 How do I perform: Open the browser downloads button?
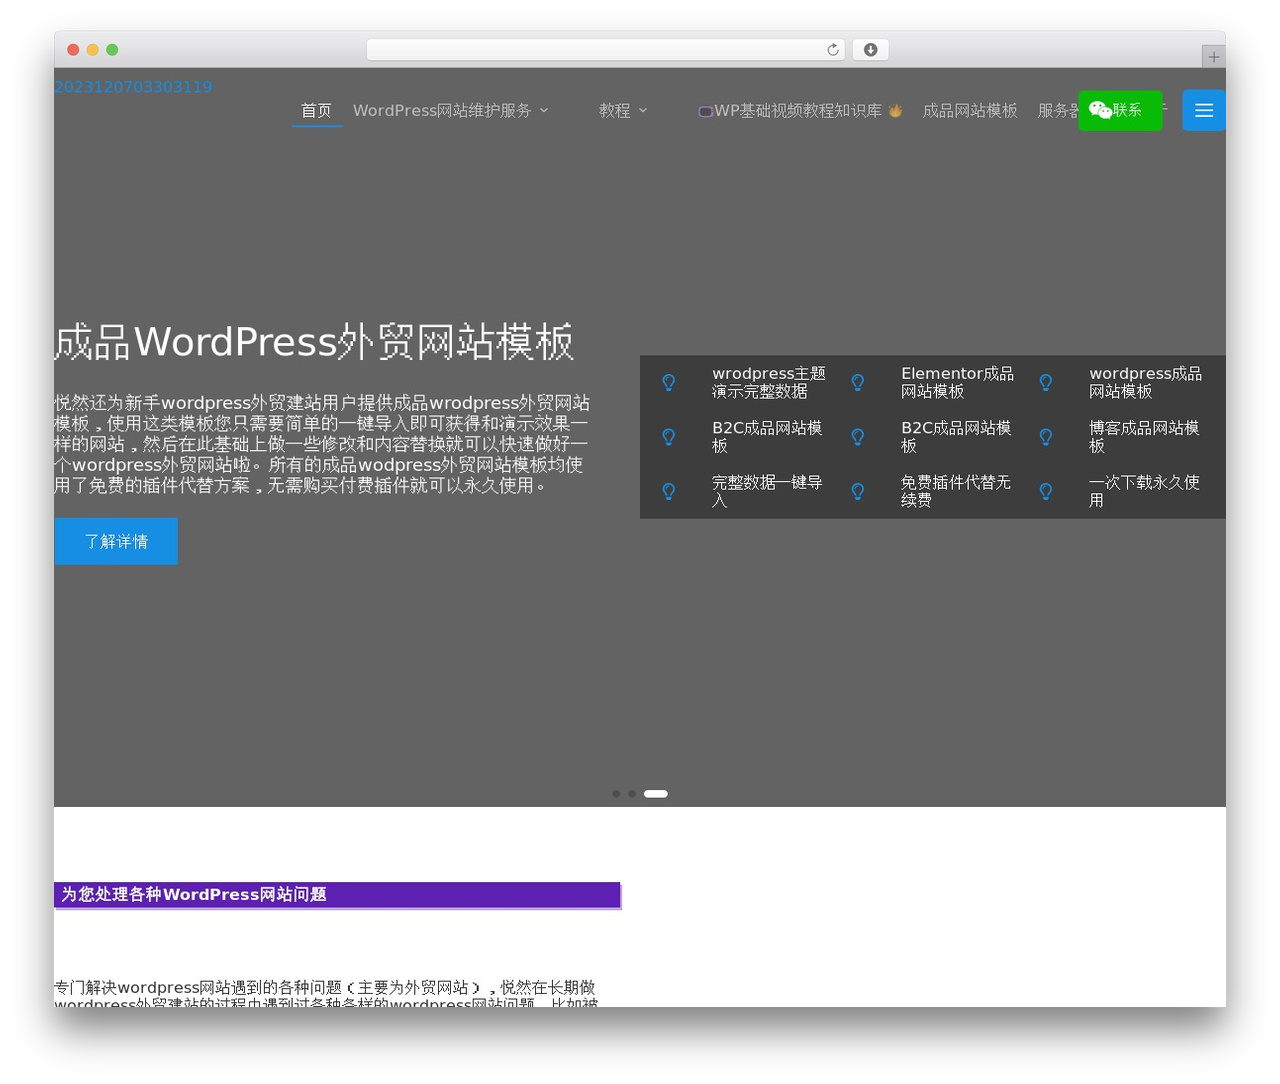(871, 50)
